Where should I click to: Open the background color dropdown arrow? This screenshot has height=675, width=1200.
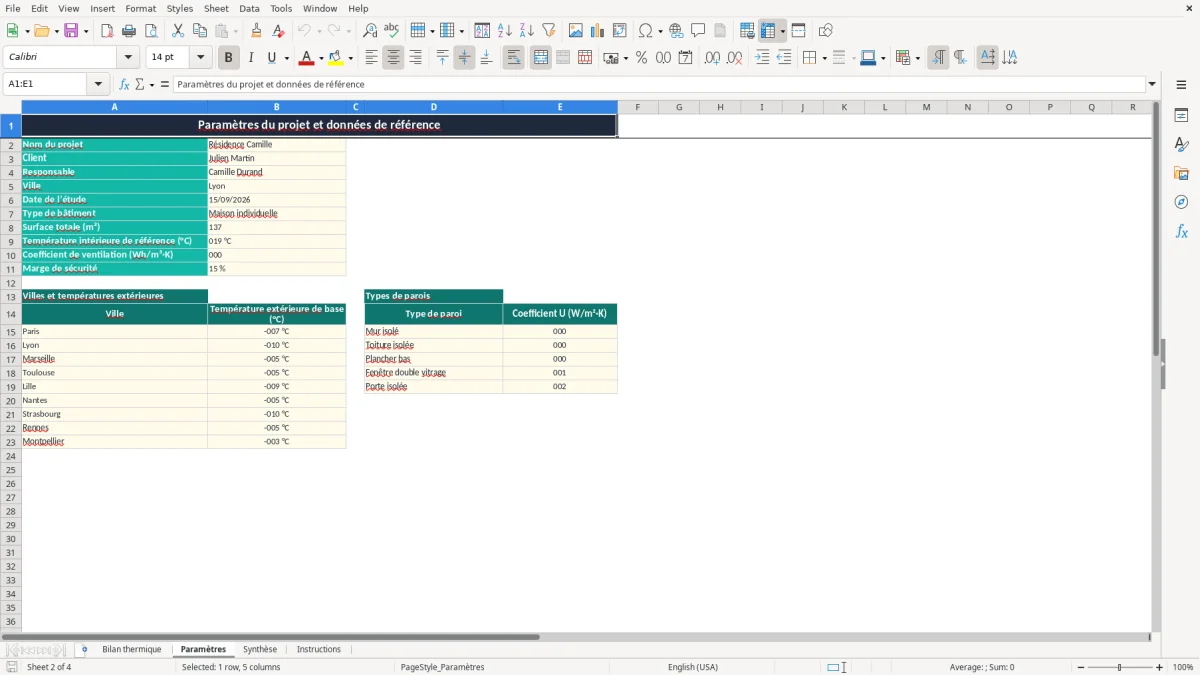pyautogui.click(x=350, y=58)
